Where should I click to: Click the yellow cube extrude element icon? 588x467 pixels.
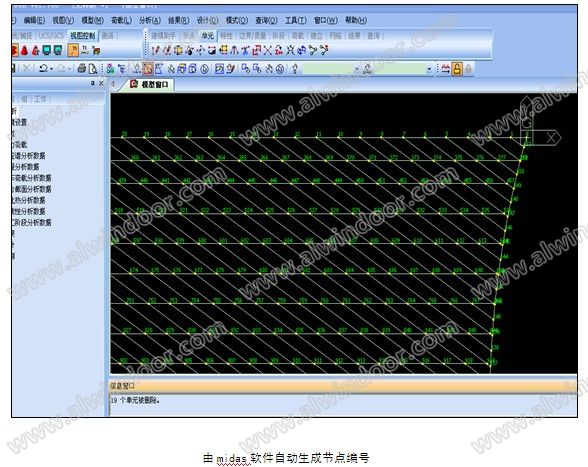[x=178, y=50]
